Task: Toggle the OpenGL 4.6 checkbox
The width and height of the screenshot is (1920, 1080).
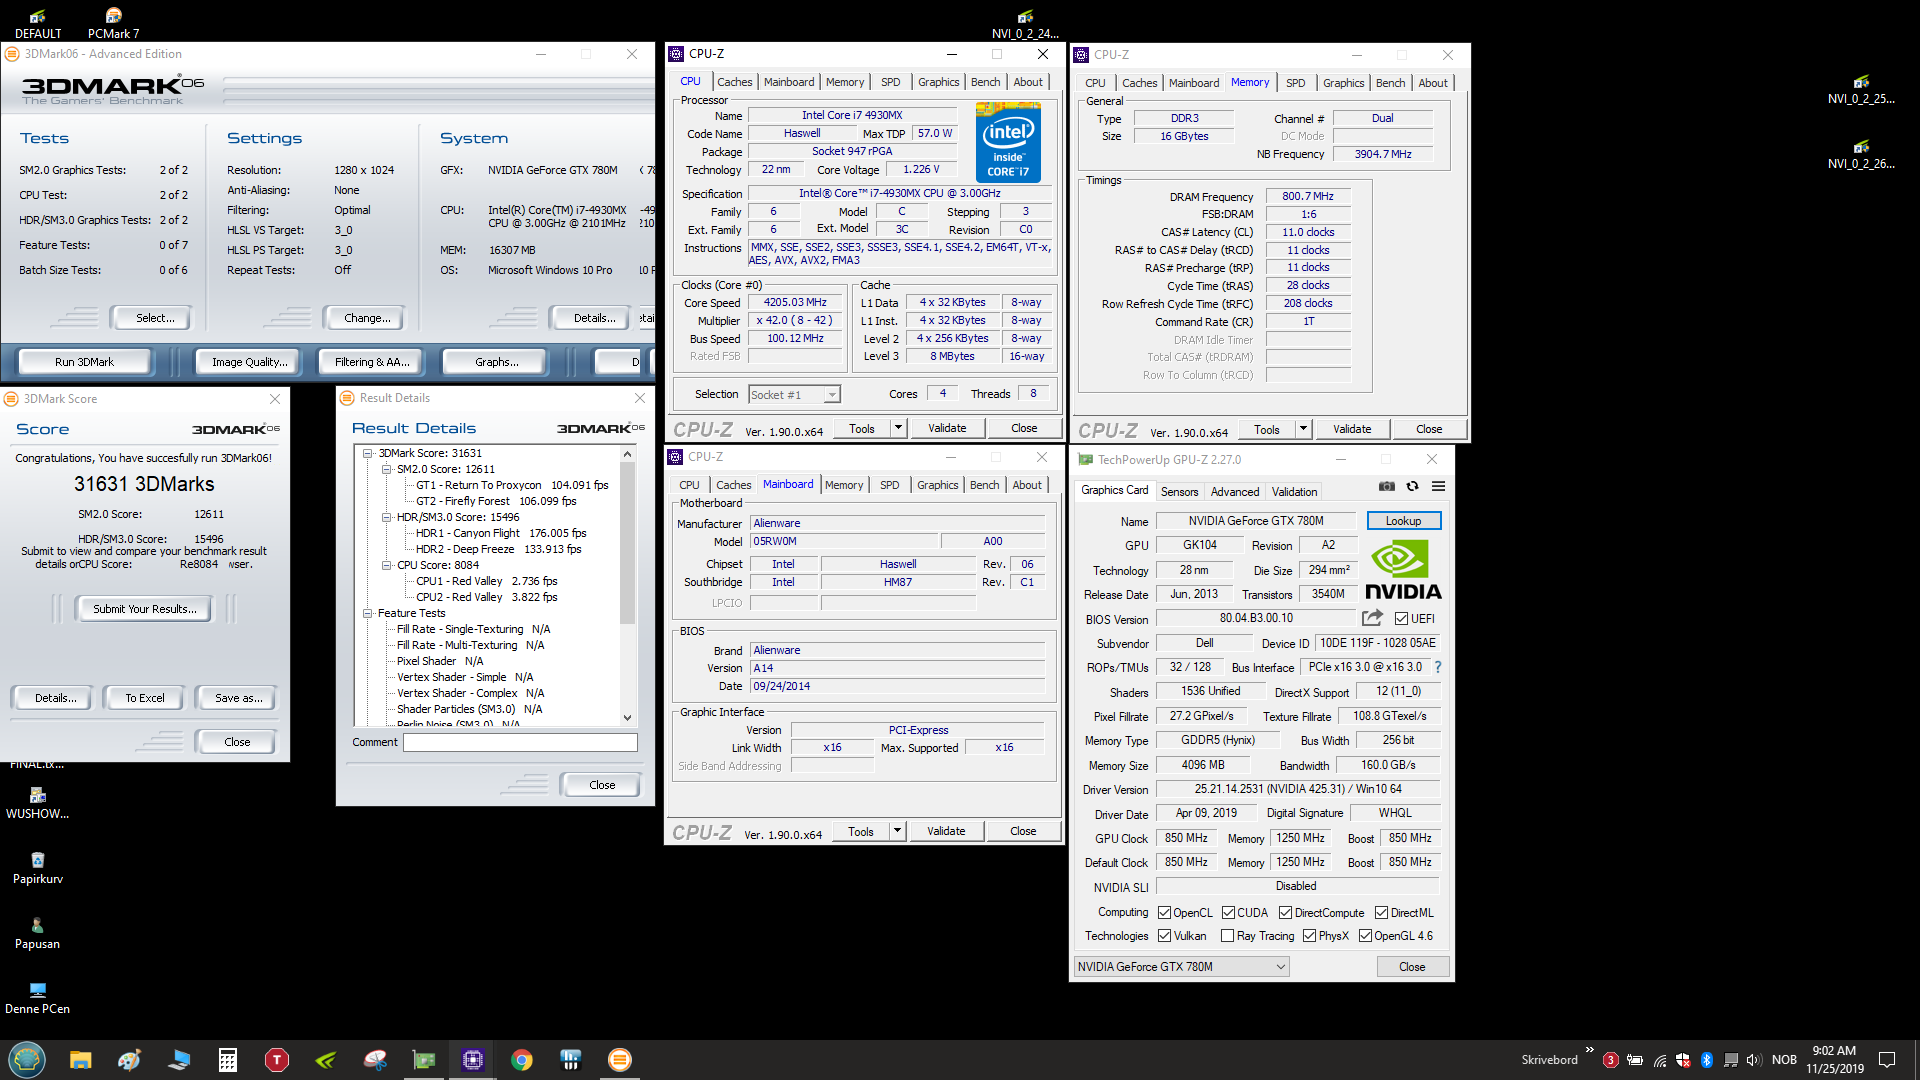Action: (x=1365, y=936)
